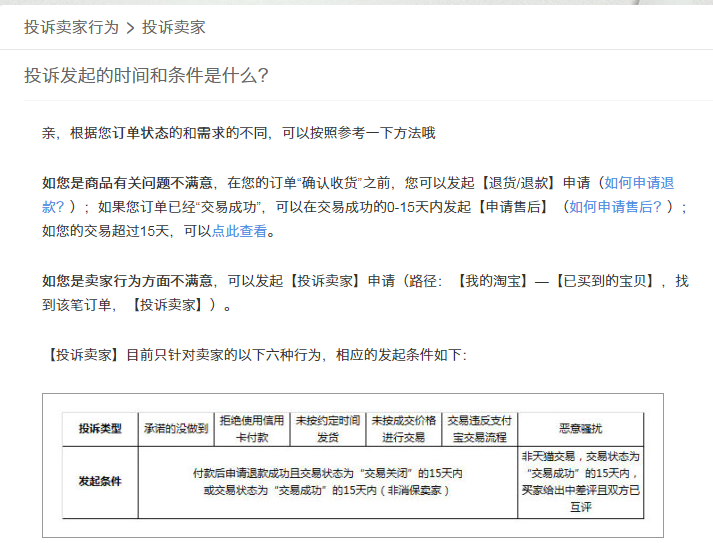Click the 投诉卖家 breadcrumb item
This screenshot has width=713, height=543.
[174, 27]
